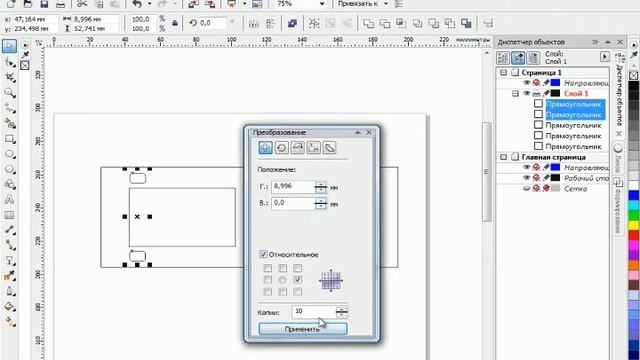Open the Skew tab in Transformation docker

pos(329,147)
